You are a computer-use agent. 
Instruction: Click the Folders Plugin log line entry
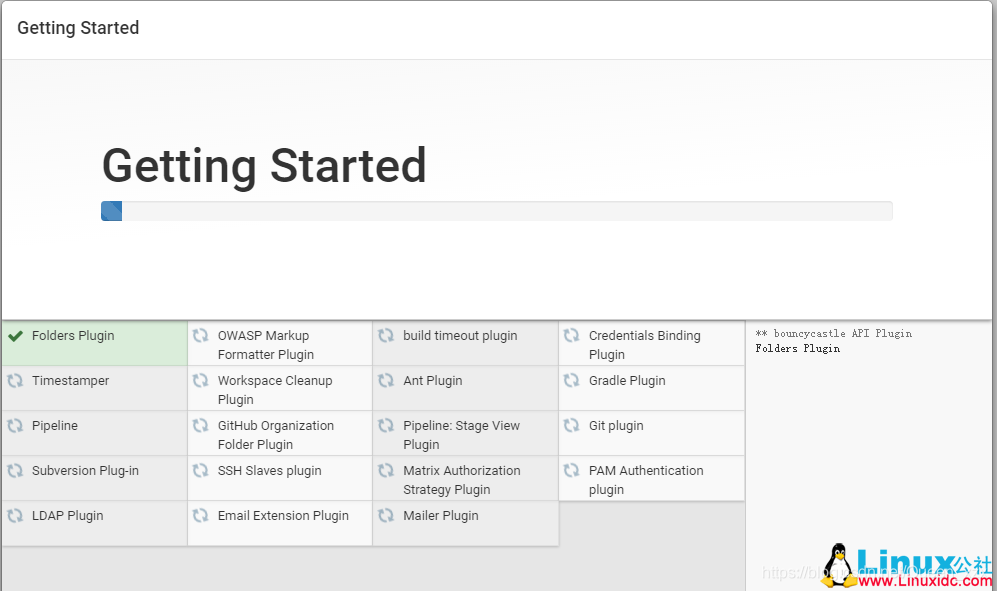pyautogui.click(x=797, y=349)
